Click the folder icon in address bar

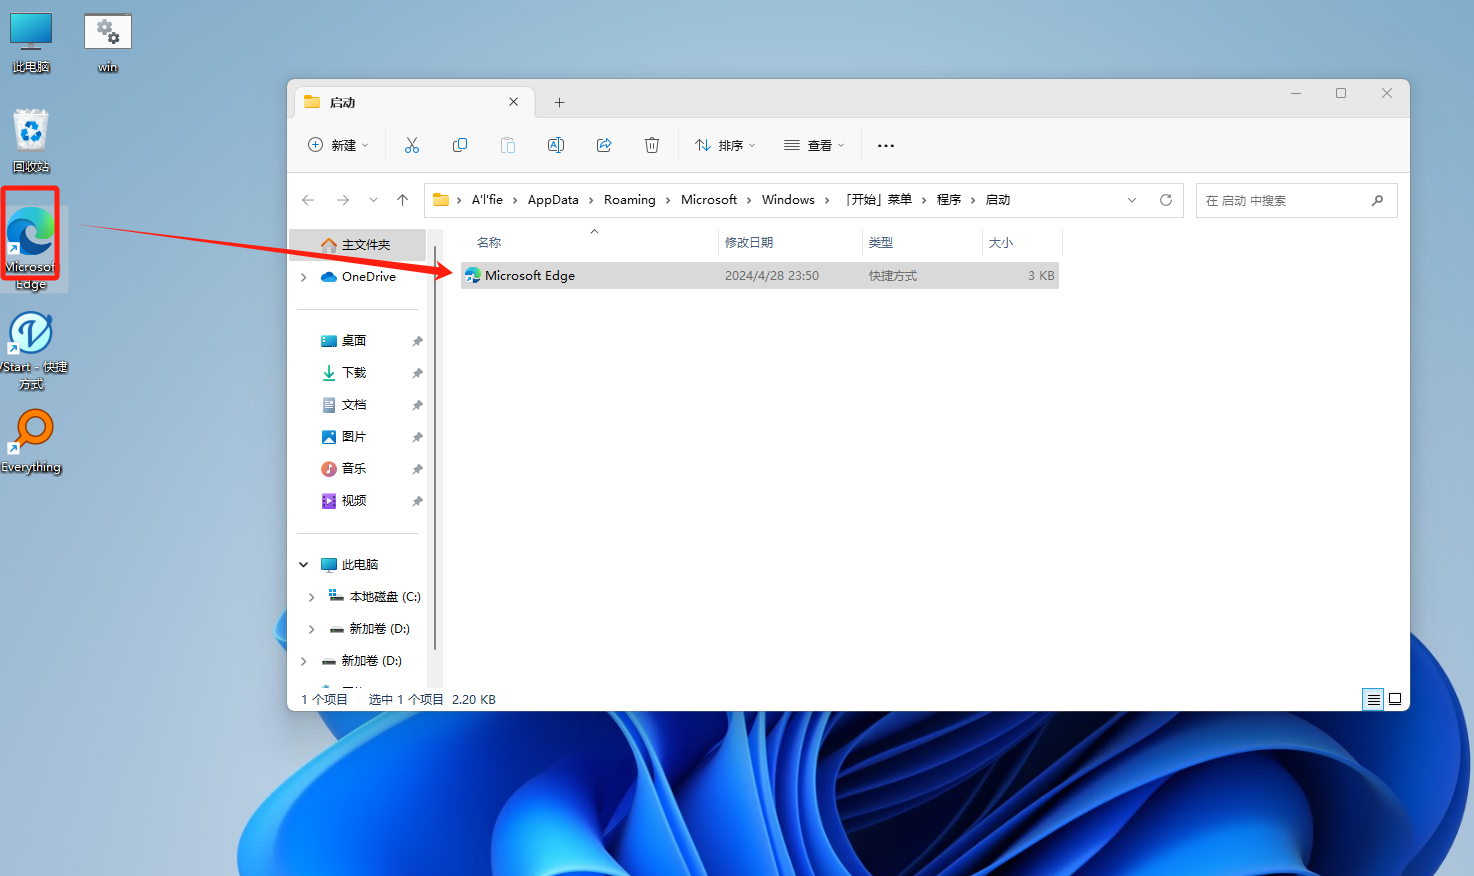440,200
